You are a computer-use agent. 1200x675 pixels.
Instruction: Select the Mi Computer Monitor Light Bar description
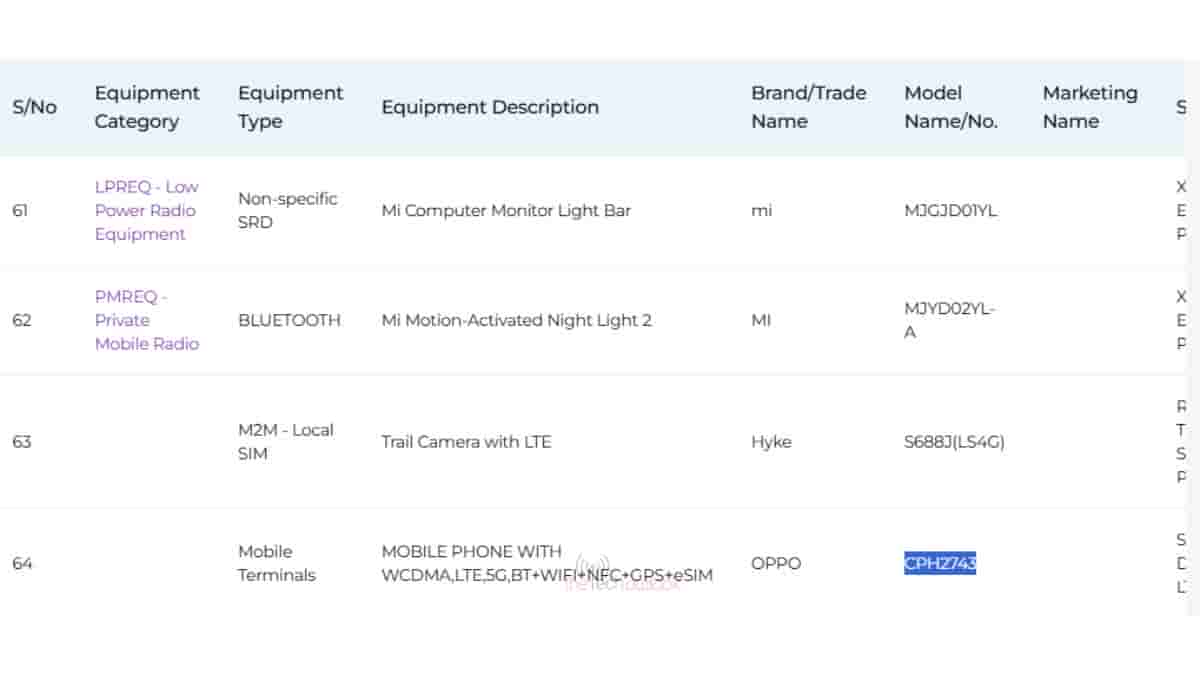(506, 211)
